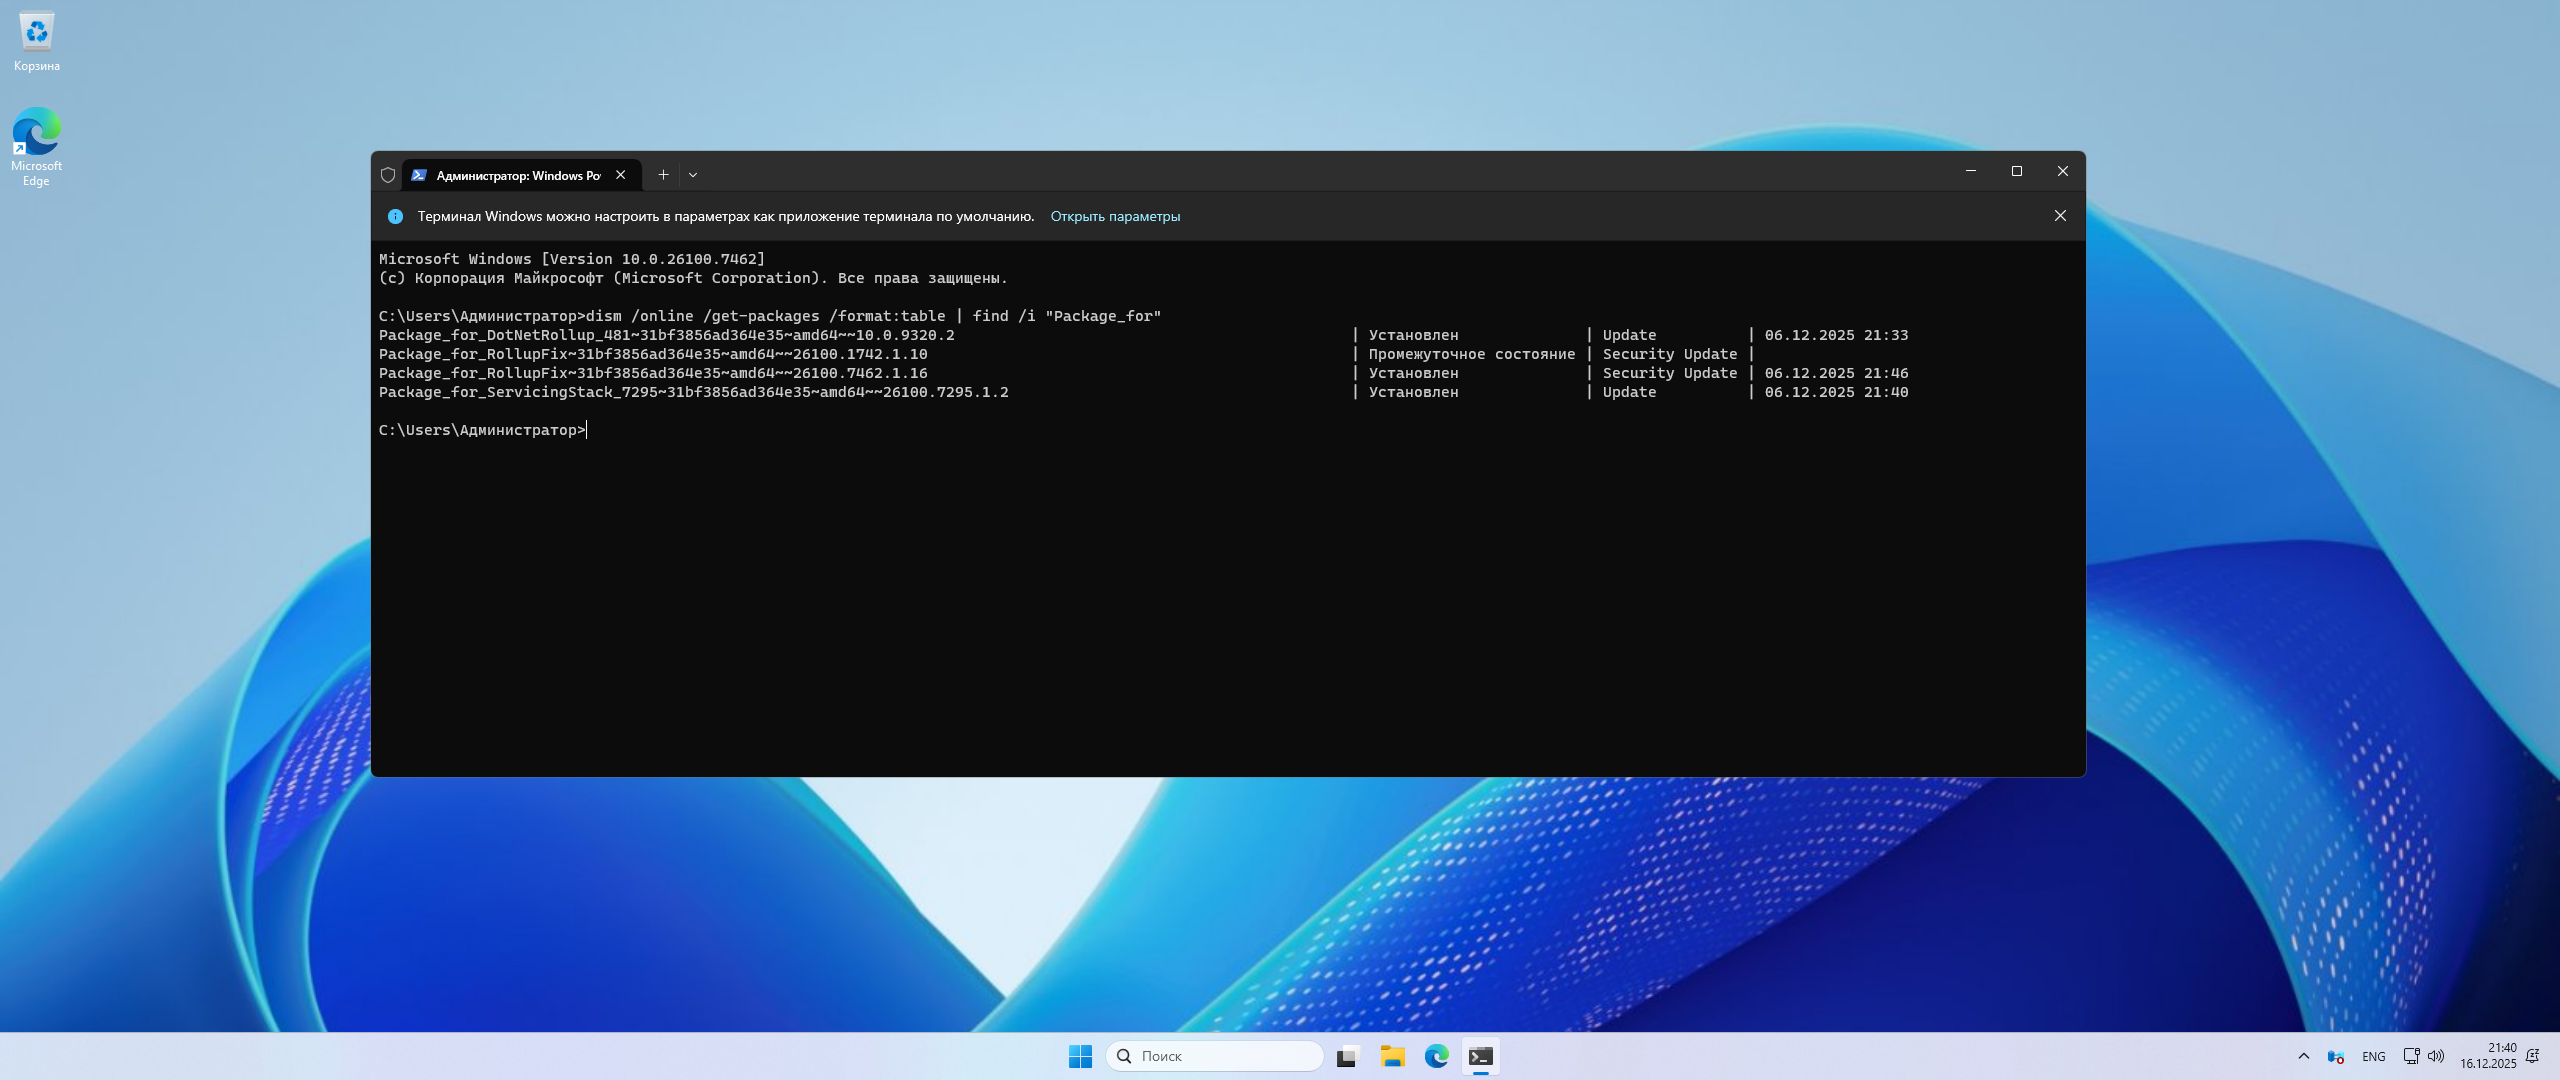Image resolution: width=2560 pixels, height=1080 pixels.
Task: Click the taskbar Поиск search box
Action: pyautogui.click(x=1215, y=1056)
